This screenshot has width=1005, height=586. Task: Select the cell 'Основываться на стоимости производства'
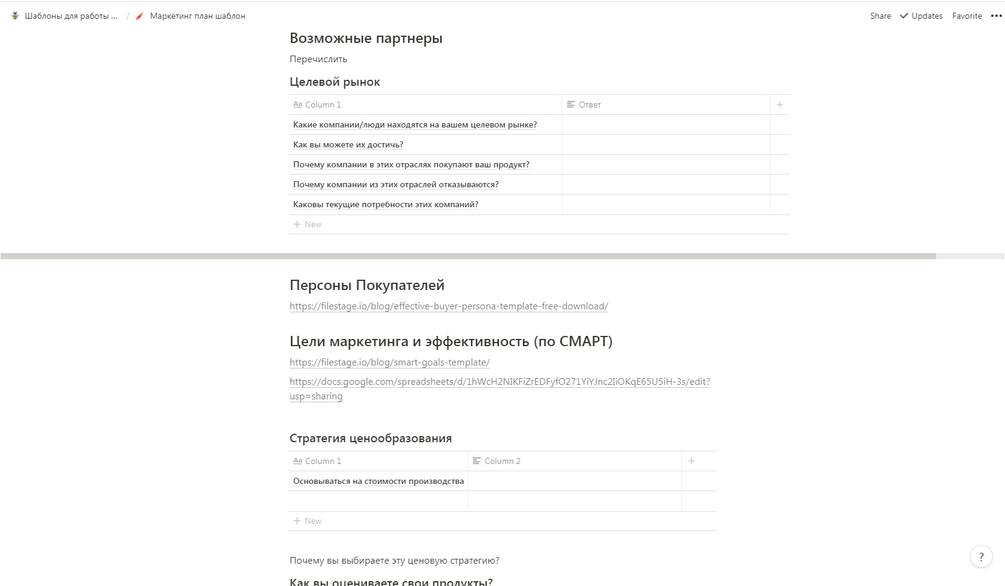coord(378,481)
